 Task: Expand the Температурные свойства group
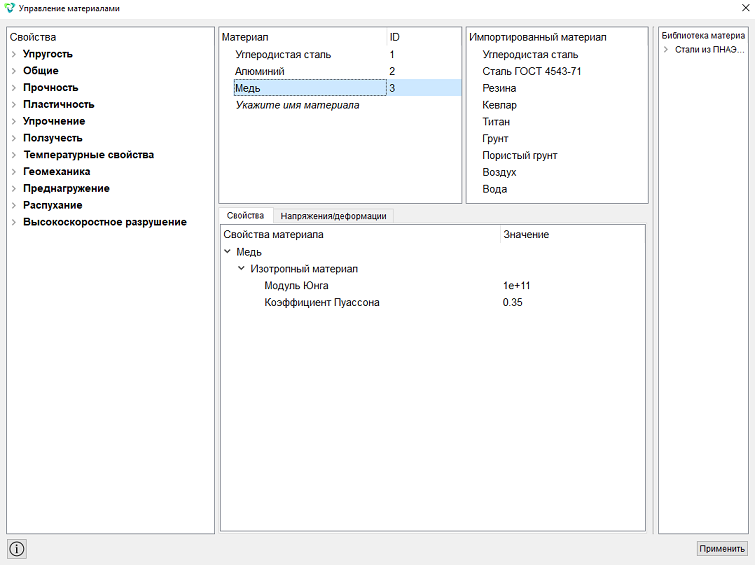point(14,155)
